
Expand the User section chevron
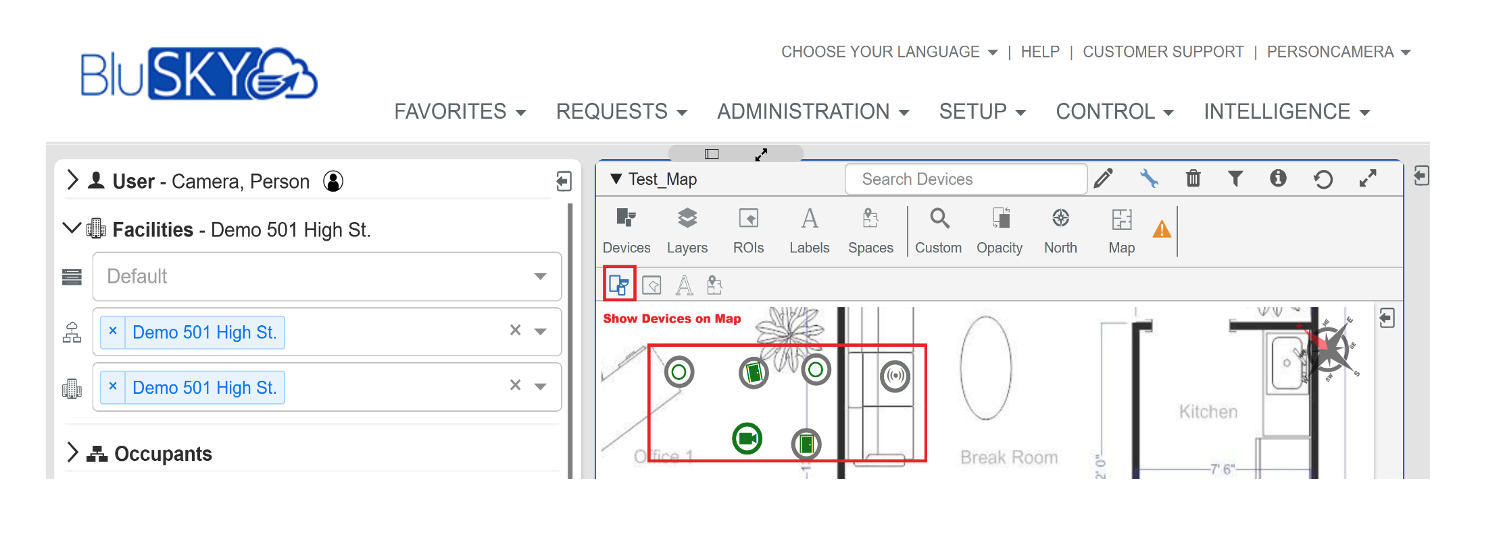[x=72, y=181]
